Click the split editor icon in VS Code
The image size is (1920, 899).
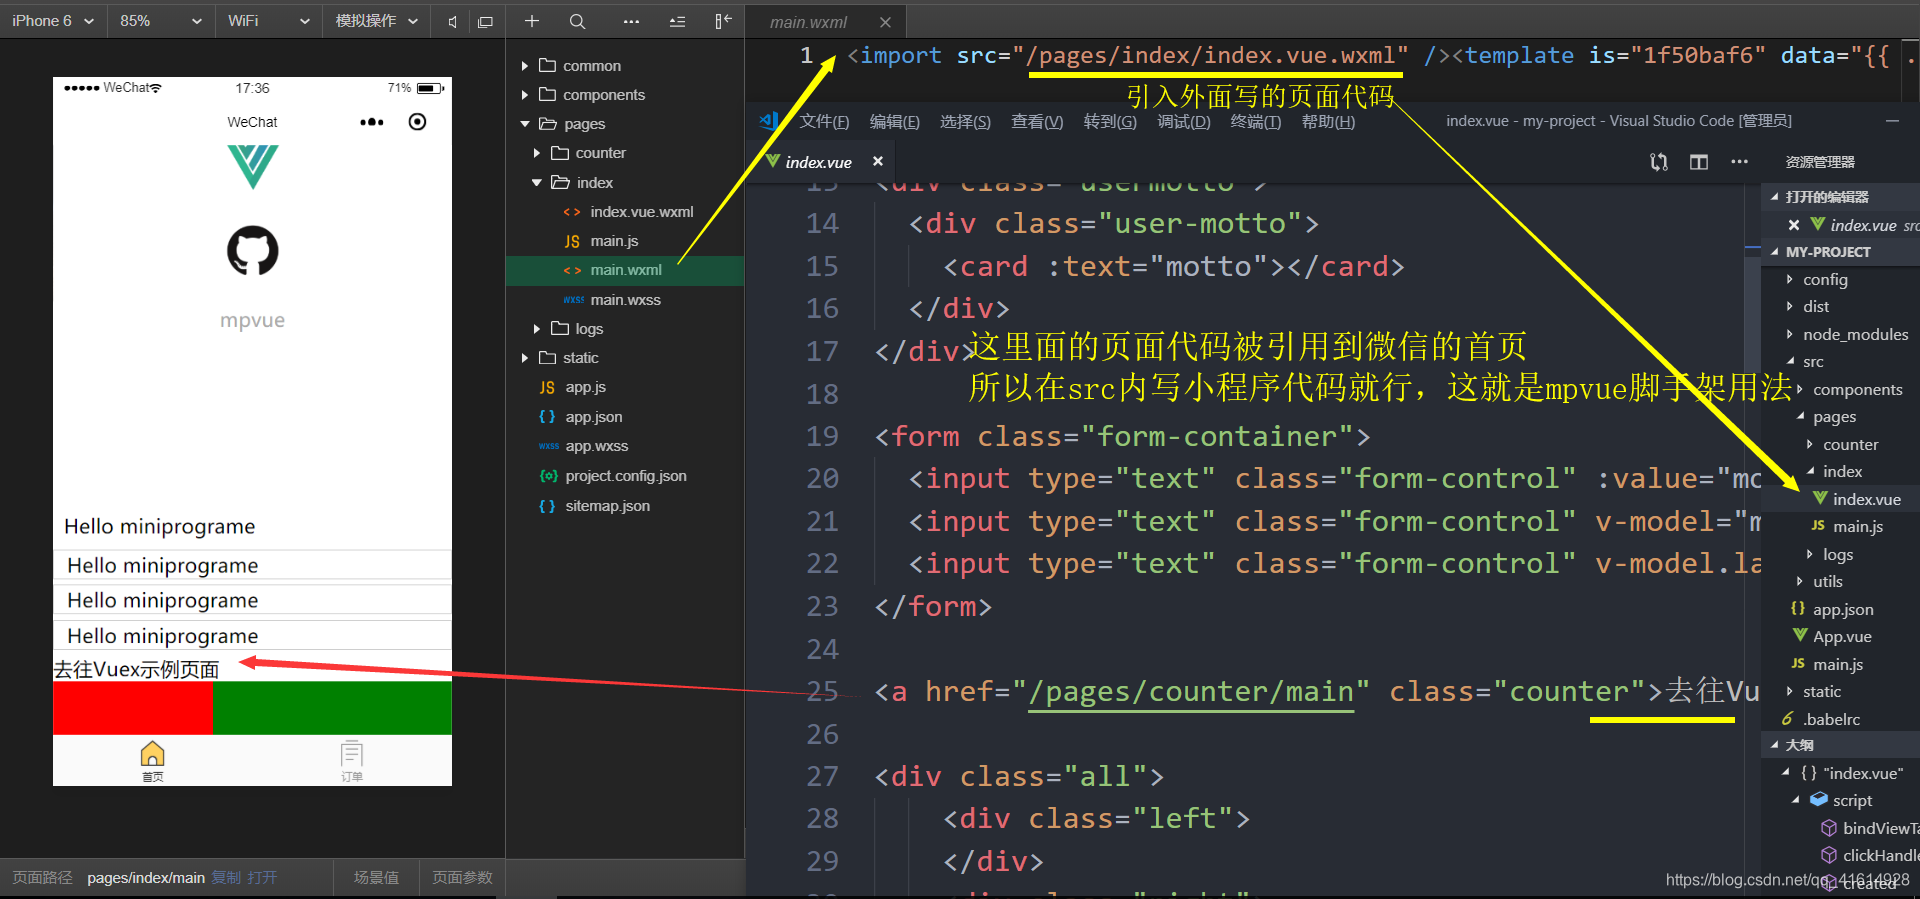click(1699, 162)
